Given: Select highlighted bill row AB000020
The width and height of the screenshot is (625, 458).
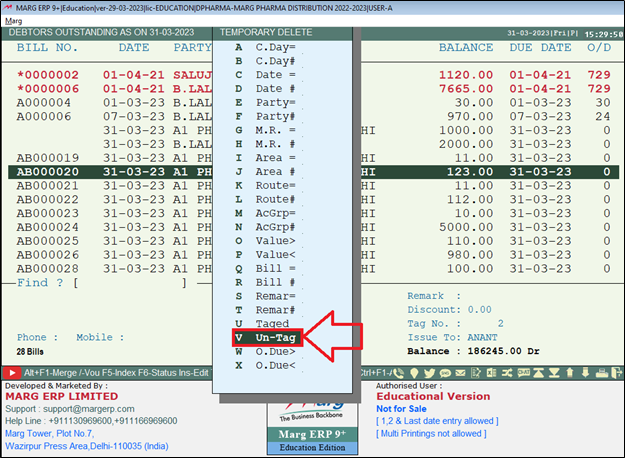Looking at the screenshot, I should point(313,172).
